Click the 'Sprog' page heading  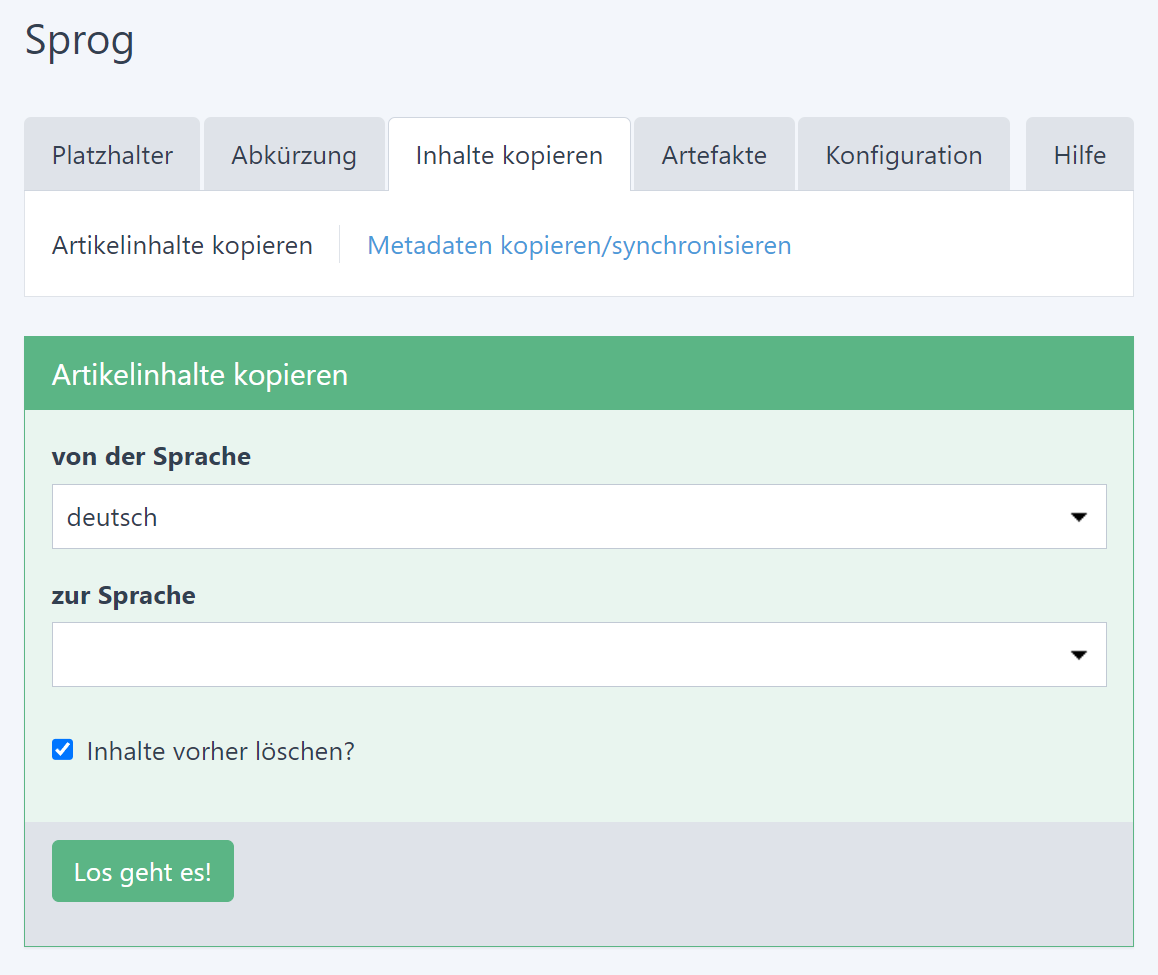[x=79, y=41]
